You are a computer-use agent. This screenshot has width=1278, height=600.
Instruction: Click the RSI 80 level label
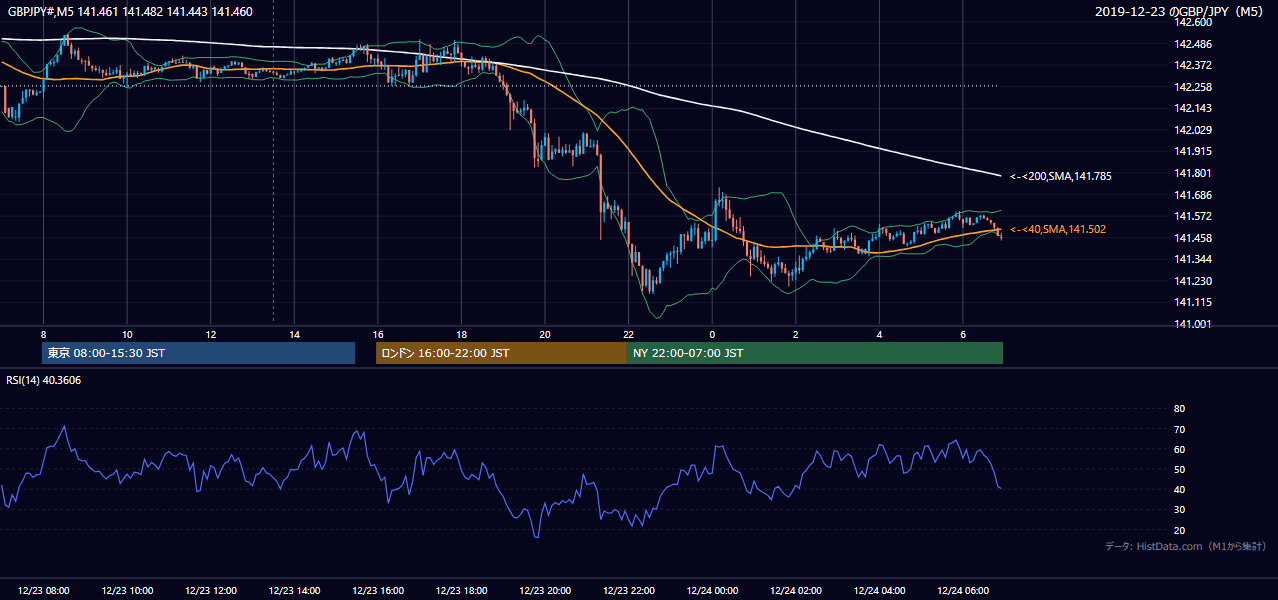tap(1179, 409)
